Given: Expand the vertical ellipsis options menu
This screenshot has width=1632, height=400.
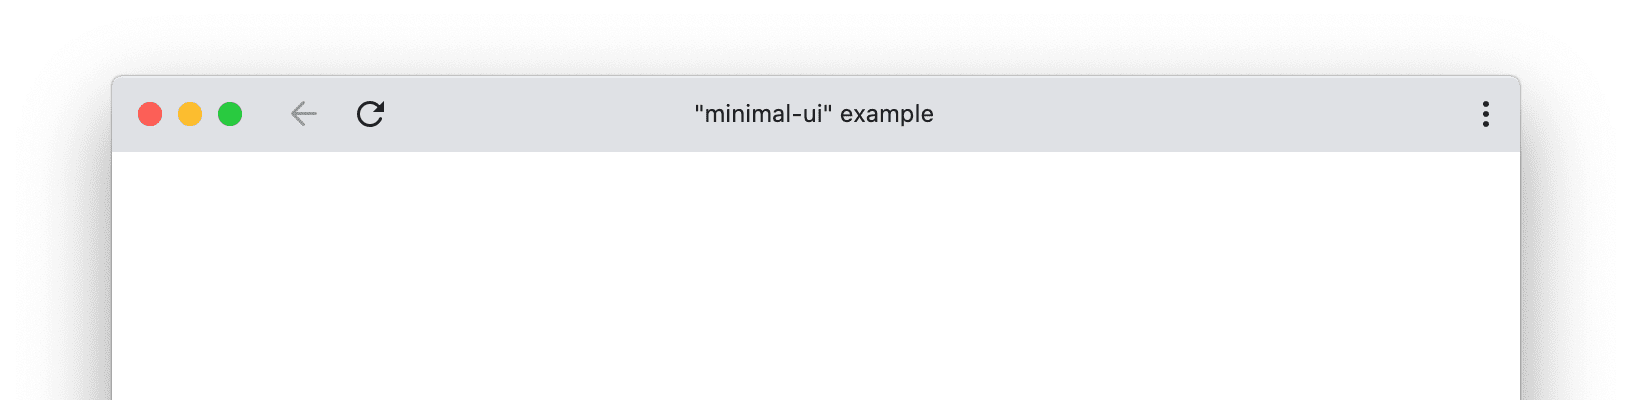Looking at the screenshot, I should (1485, 114).
